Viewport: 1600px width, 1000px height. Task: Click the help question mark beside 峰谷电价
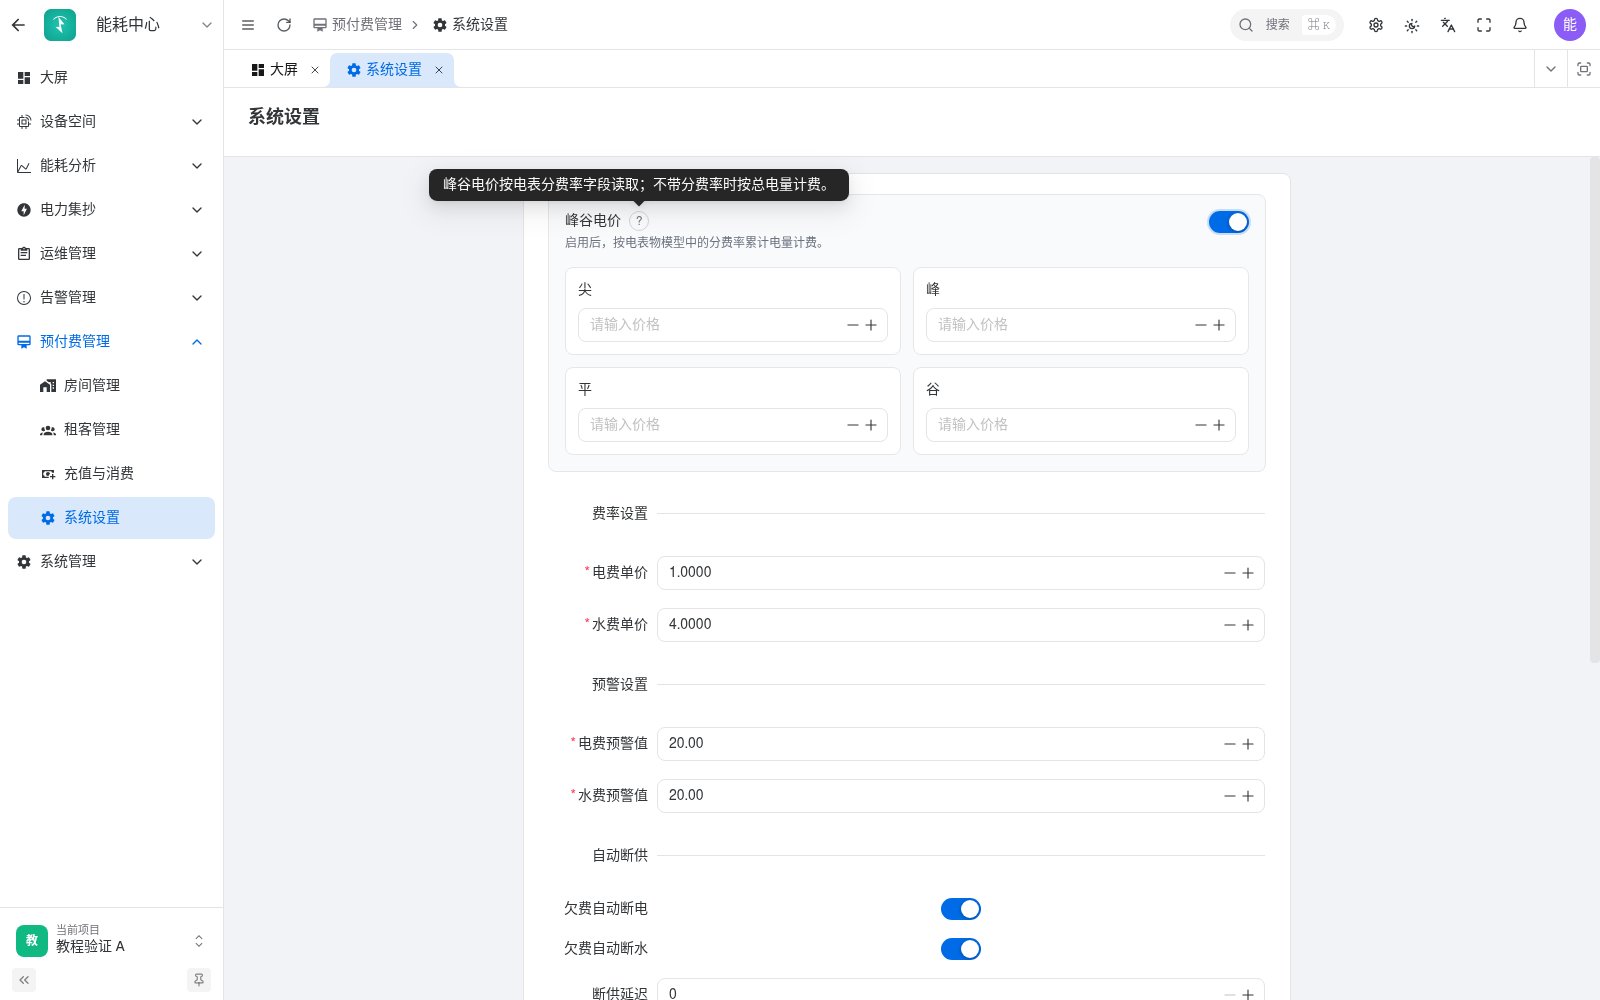[639, 221]
